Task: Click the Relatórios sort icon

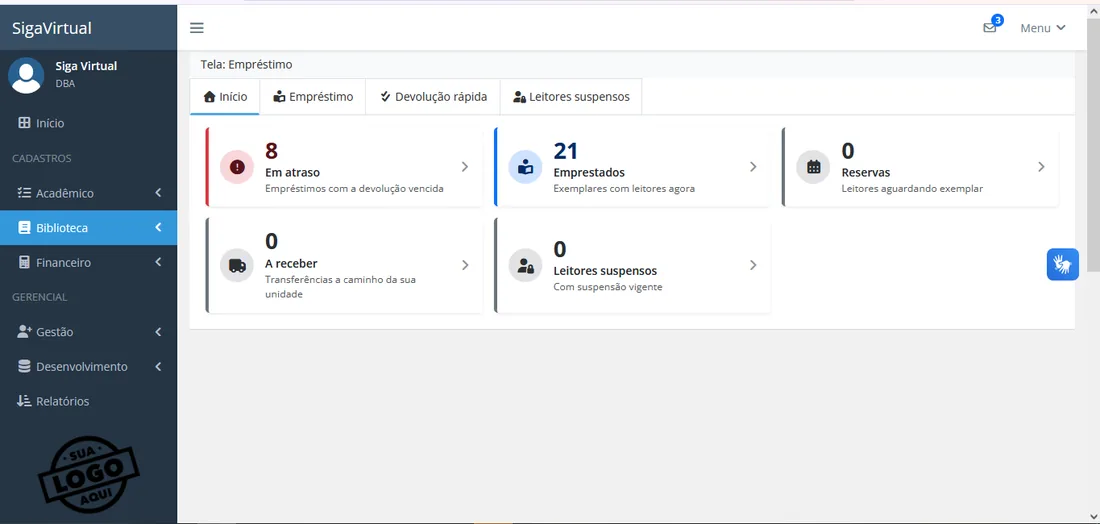Action: [24, 401]
